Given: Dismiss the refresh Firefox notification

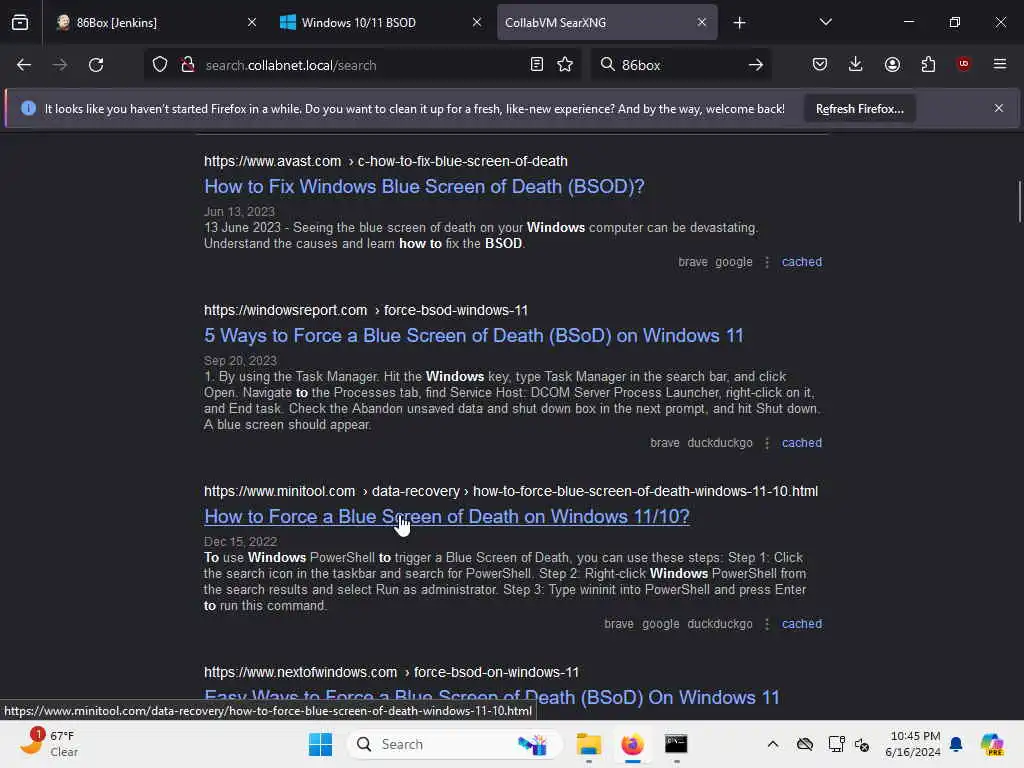Looking at the screenshot, I should click(x=999, y=108).
